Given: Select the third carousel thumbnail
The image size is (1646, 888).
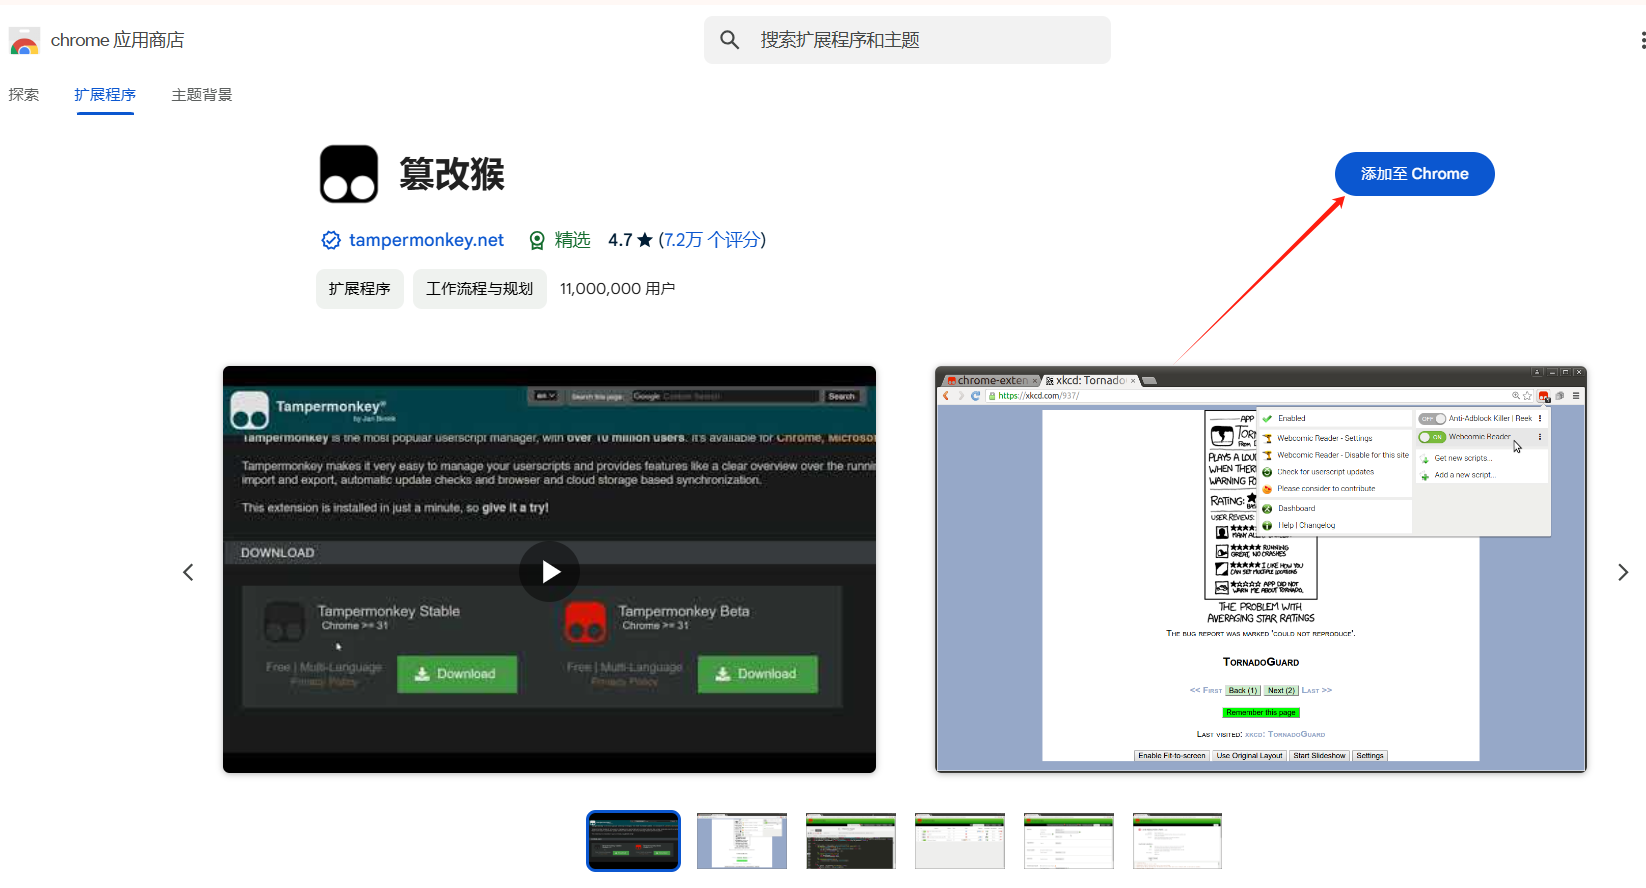Looking at the screenshot, I should click(851, 841).
